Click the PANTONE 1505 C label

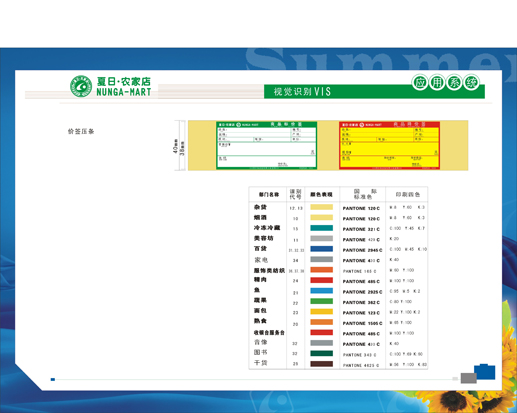[362, 323]
